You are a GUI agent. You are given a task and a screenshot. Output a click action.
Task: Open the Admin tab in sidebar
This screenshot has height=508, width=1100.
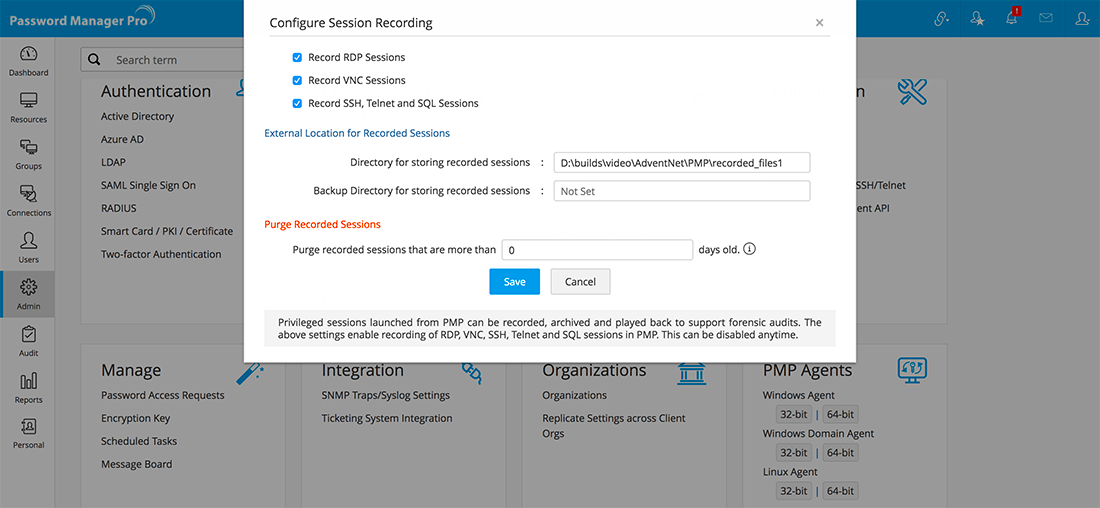pyautogui.click(x=28, y=293)
